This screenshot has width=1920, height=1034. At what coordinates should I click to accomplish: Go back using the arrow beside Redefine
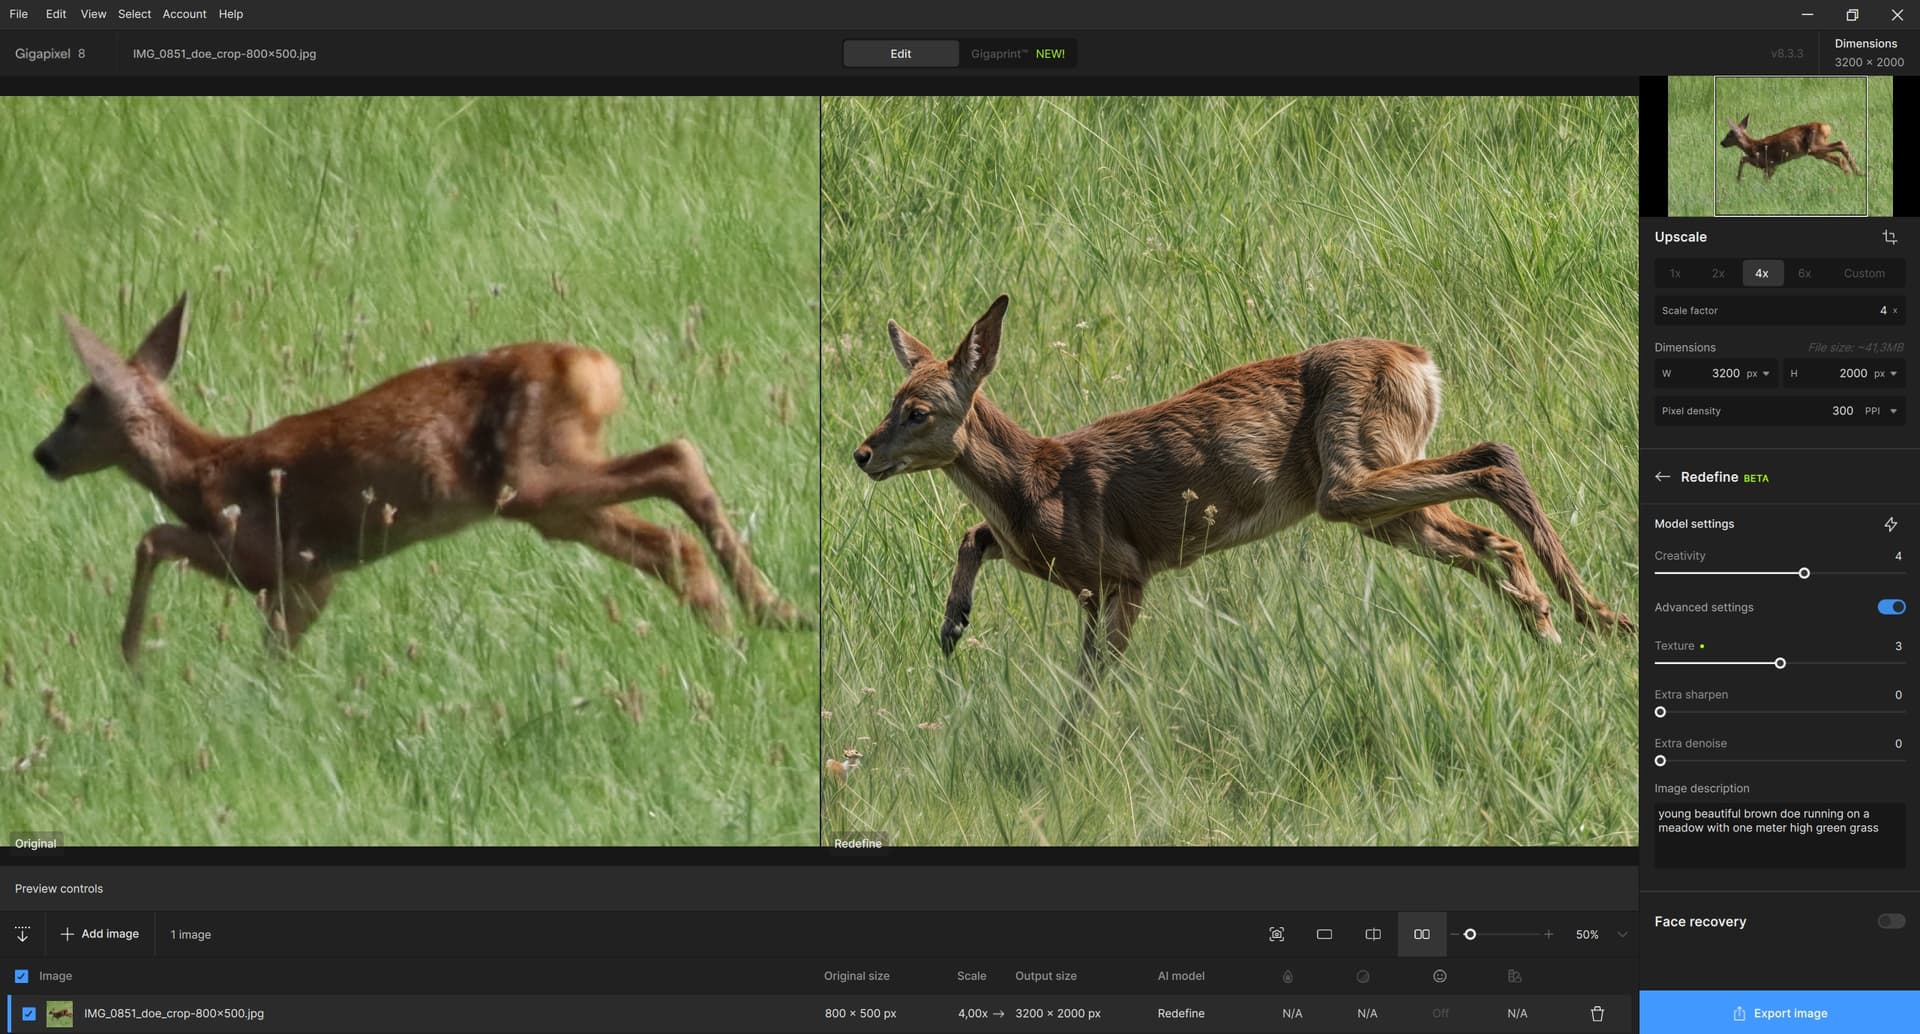(x=1662, y=477)
